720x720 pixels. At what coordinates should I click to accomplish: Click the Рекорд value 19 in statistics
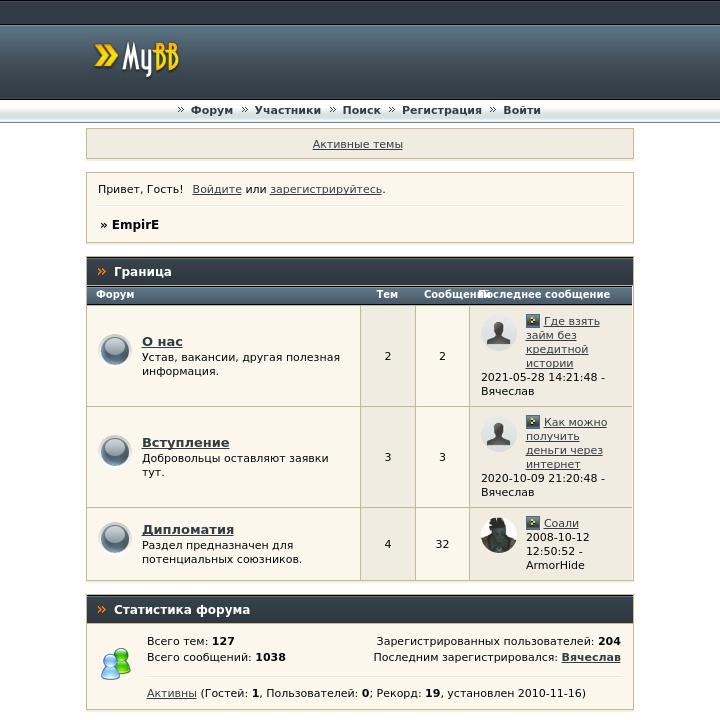click(433, 693)
